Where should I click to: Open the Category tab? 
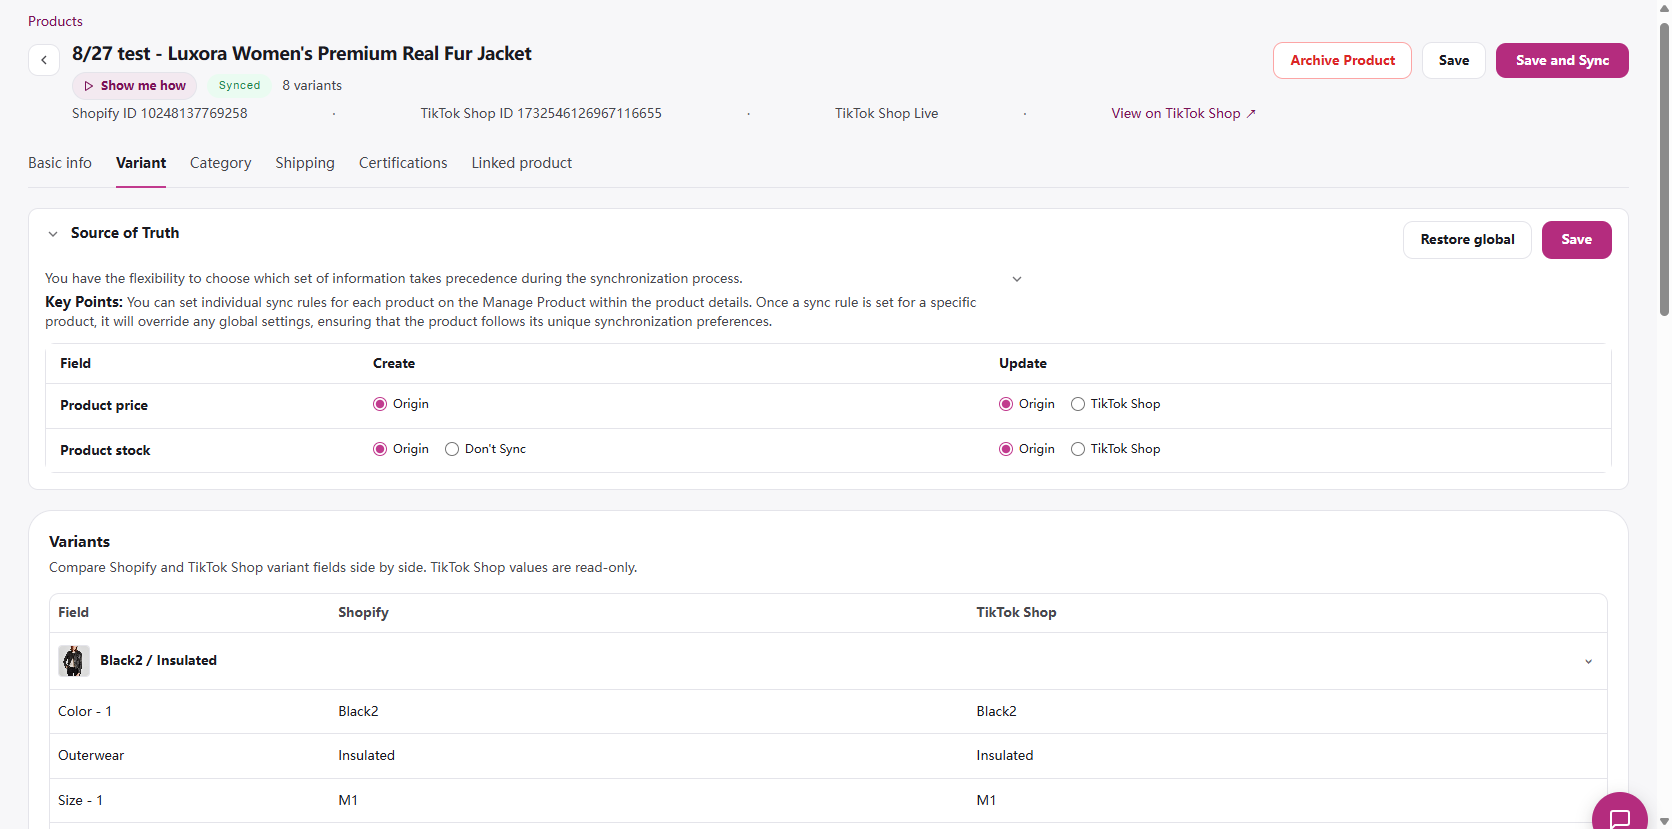click(x=221, y=163)
